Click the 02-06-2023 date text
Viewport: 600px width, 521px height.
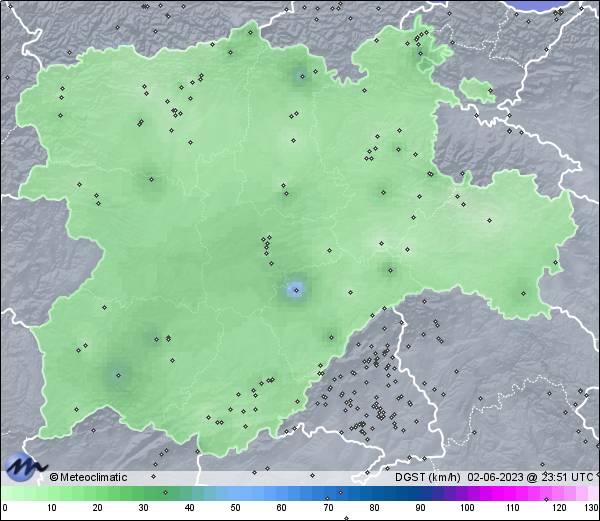(495, 477)
